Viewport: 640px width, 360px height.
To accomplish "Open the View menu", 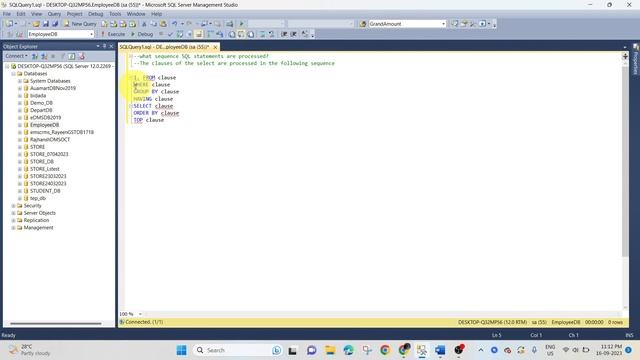I will coord(36,14).
